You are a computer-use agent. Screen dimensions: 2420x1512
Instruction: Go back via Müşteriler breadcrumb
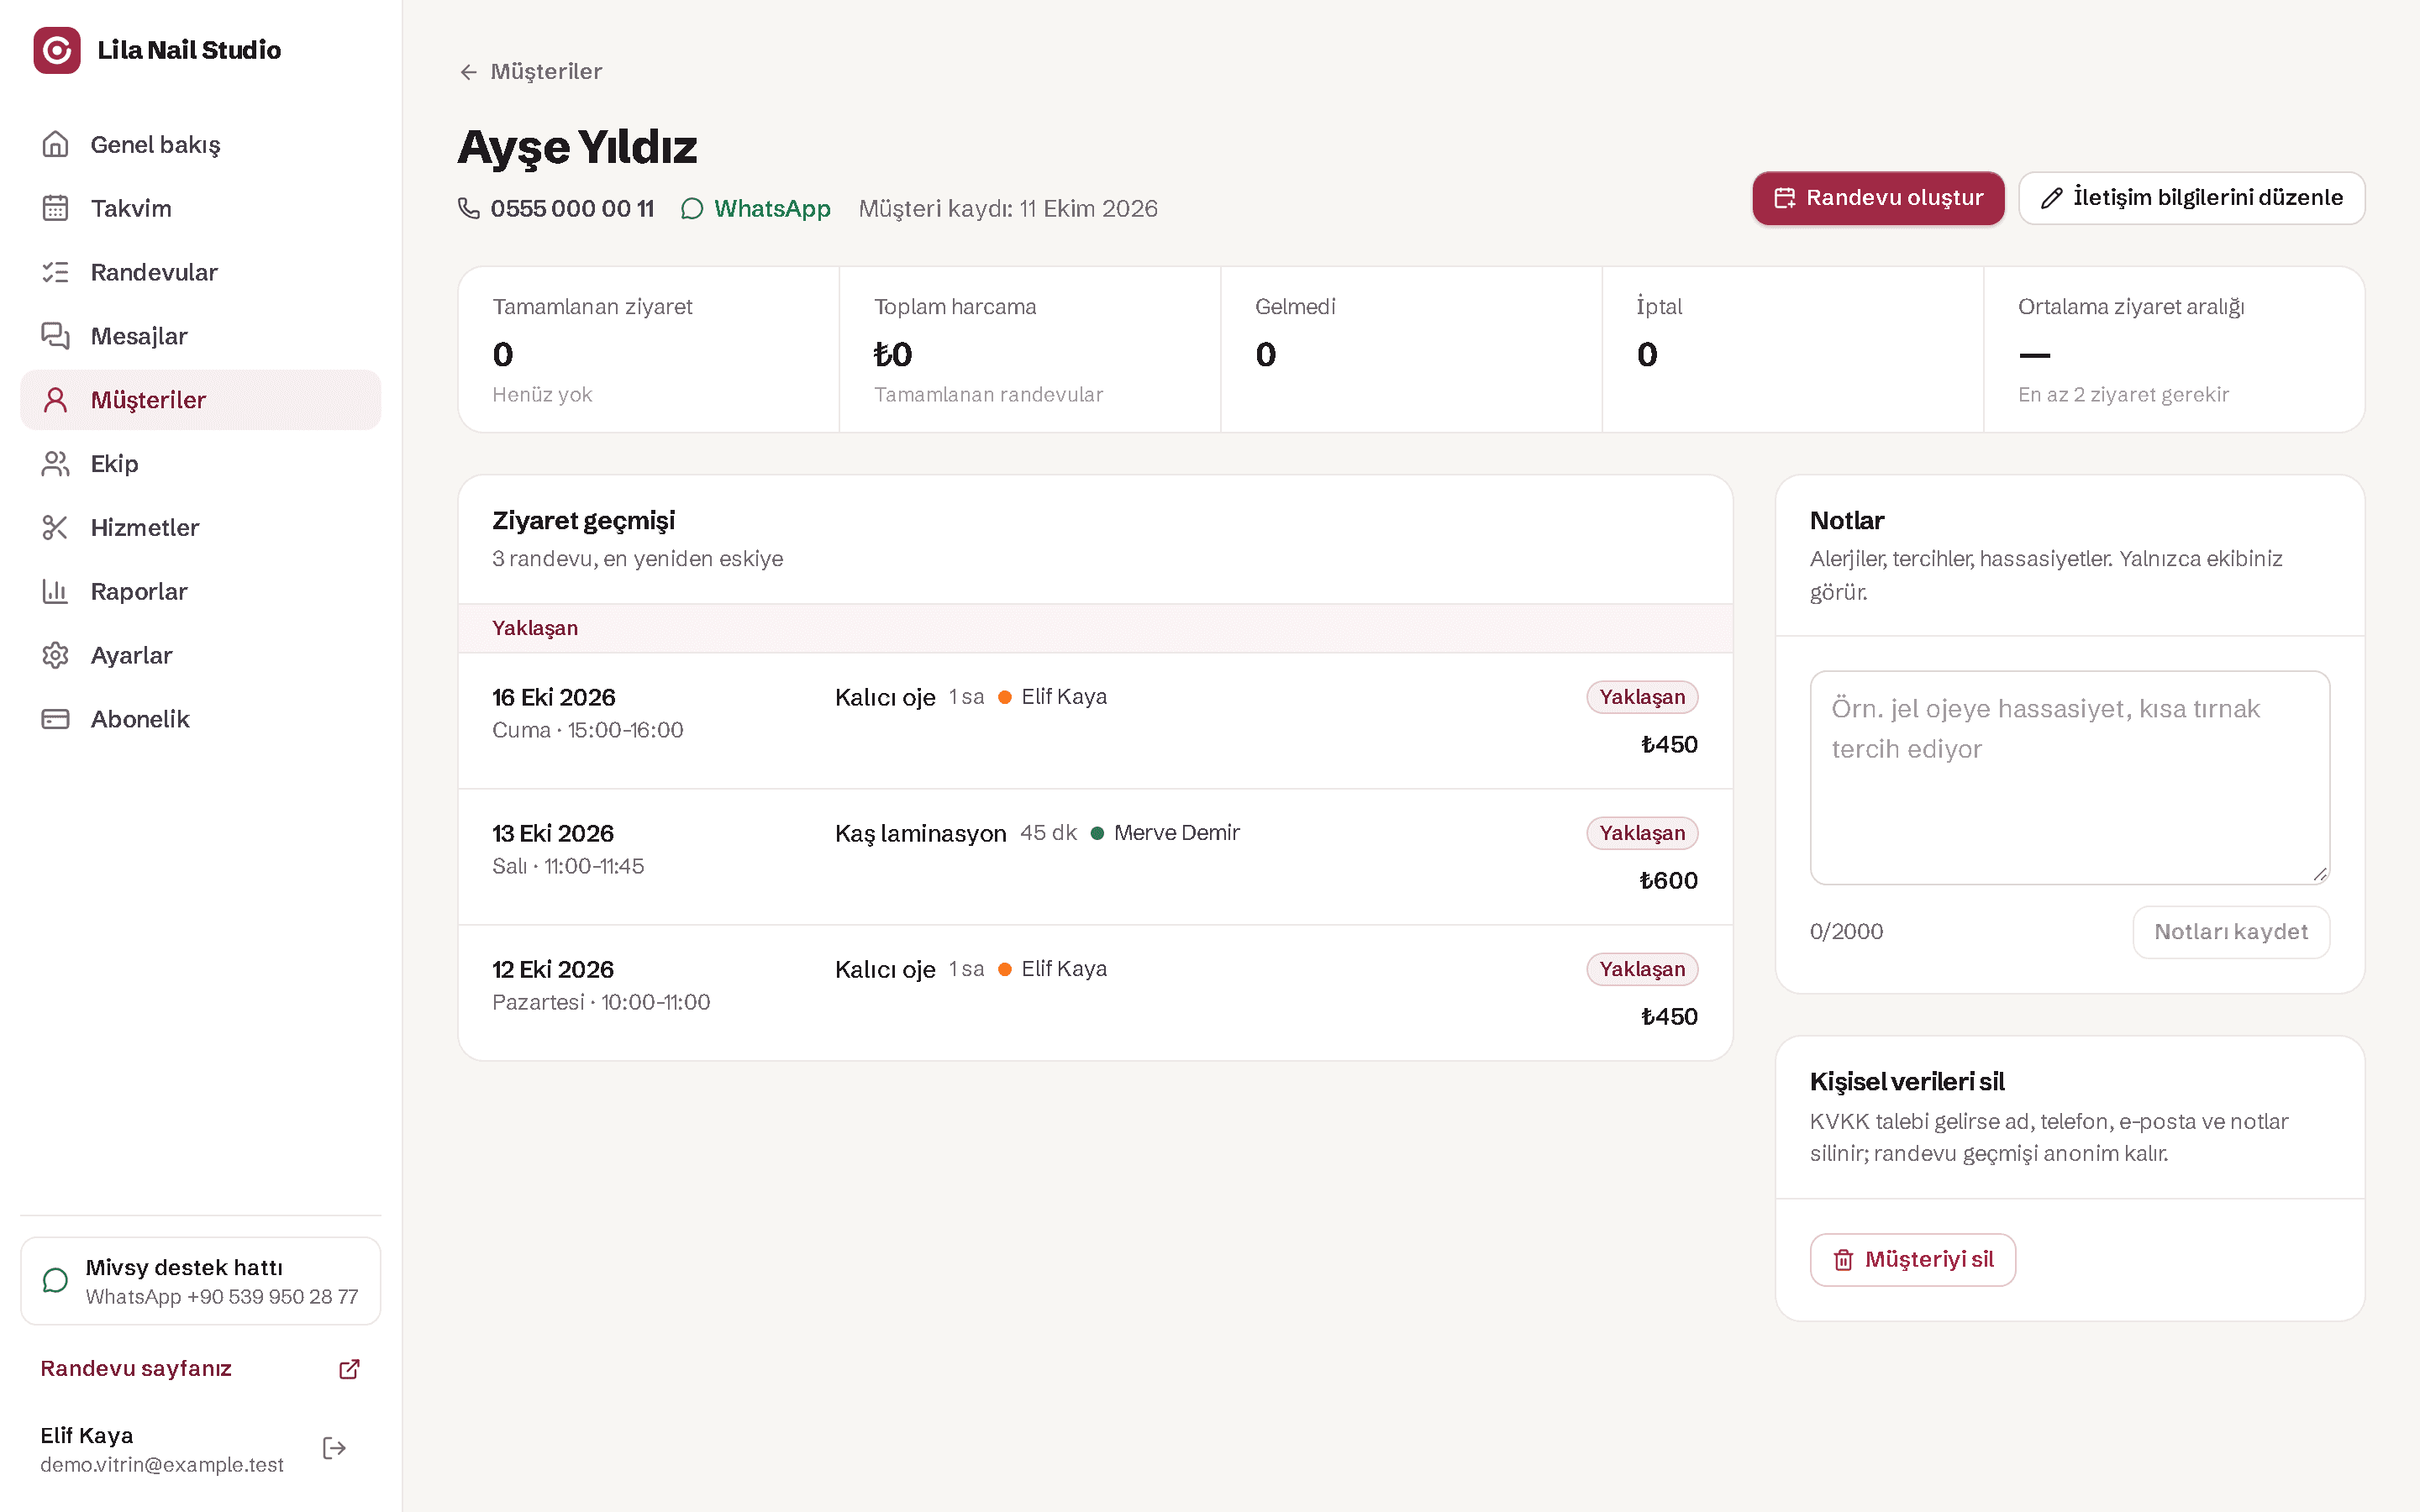[x=531, y=72]
